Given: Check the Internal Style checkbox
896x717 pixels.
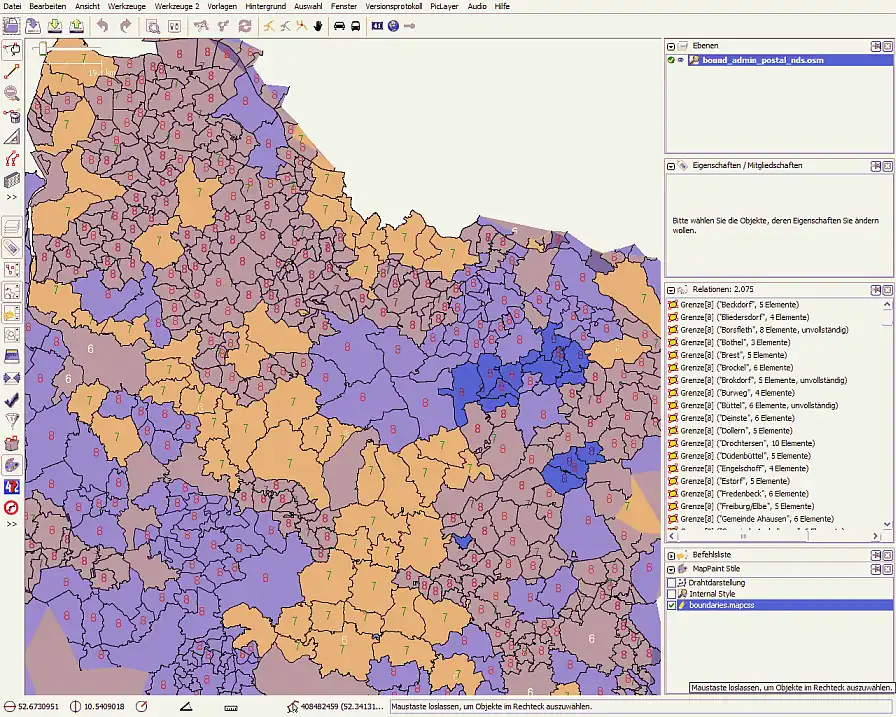Looking at the screenshot, I should click(672, 594).
